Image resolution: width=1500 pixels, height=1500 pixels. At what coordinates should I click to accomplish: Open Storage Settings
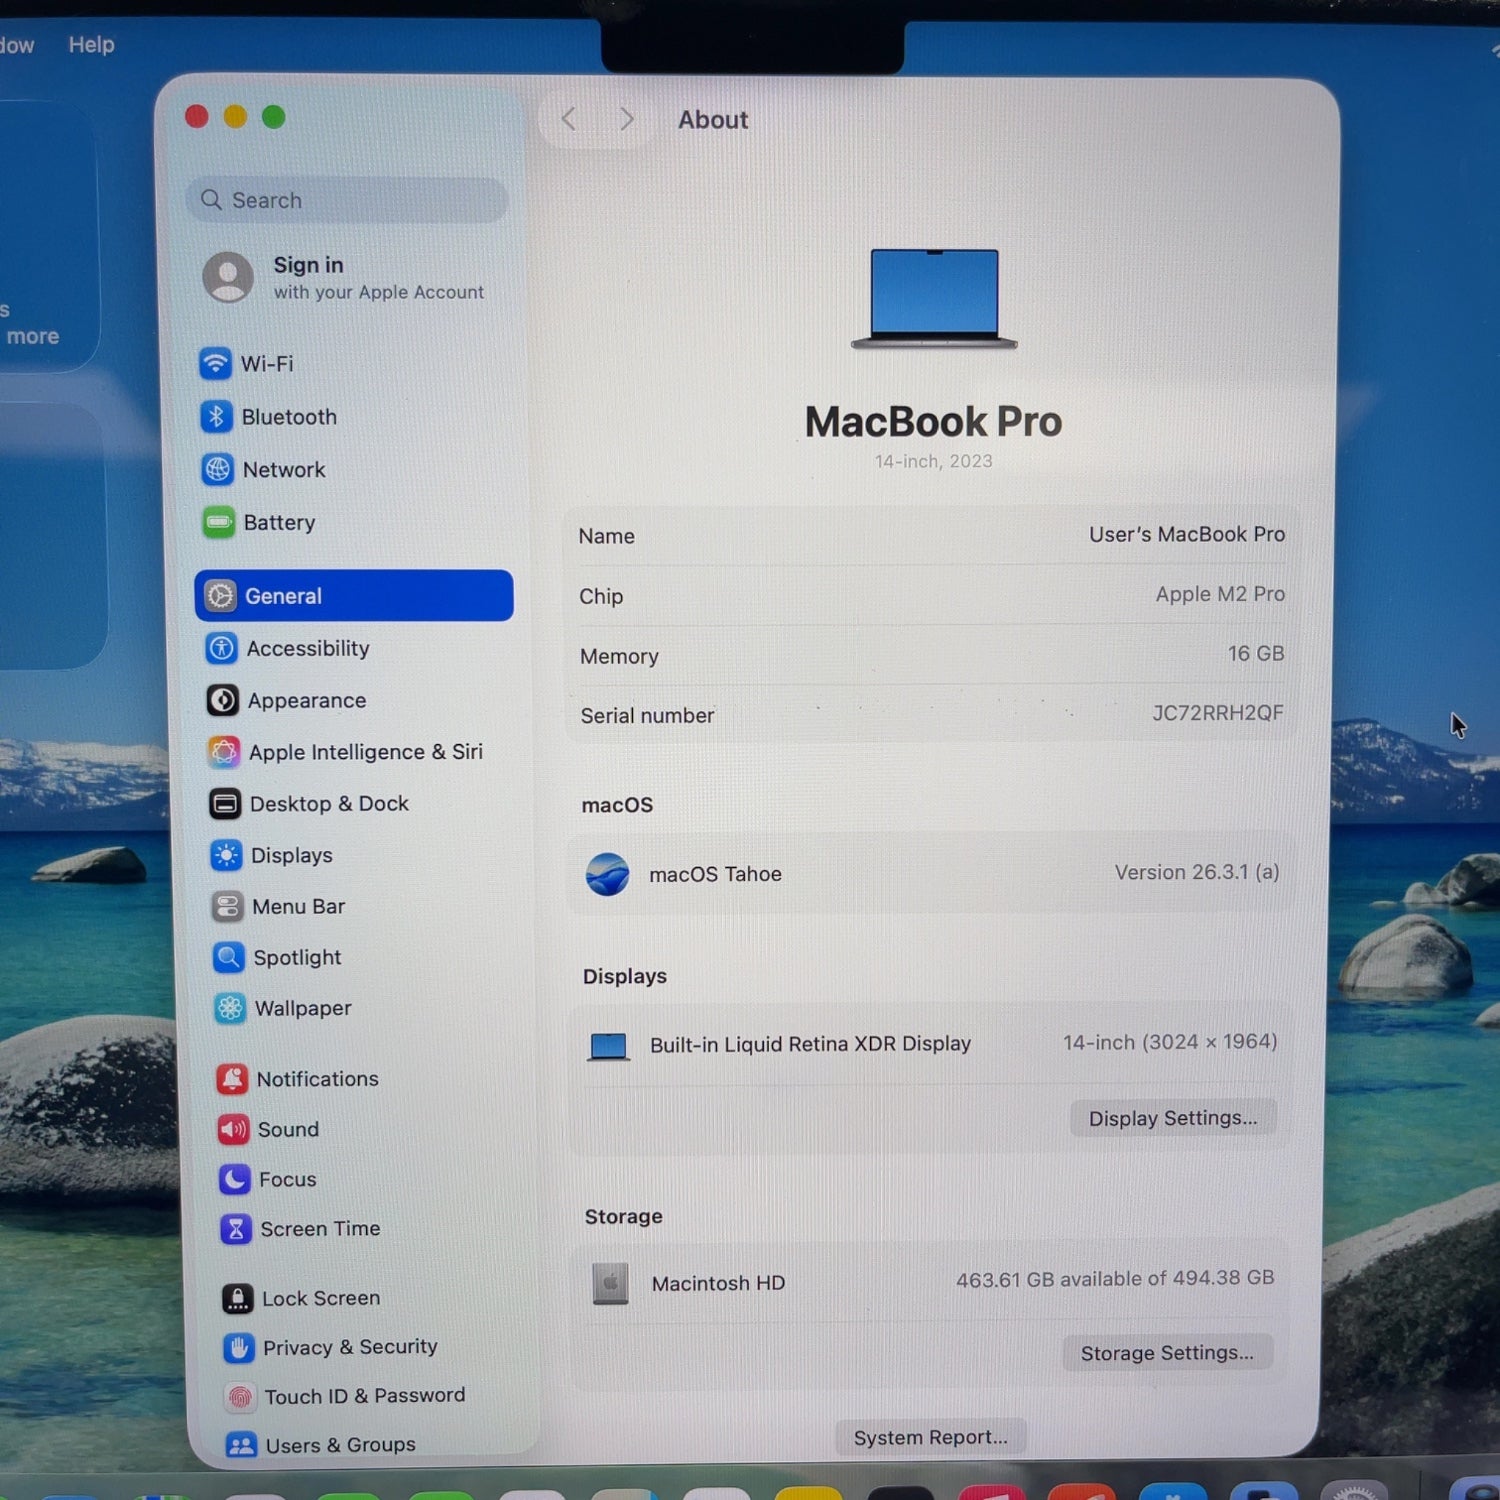click(1167, 1353)
